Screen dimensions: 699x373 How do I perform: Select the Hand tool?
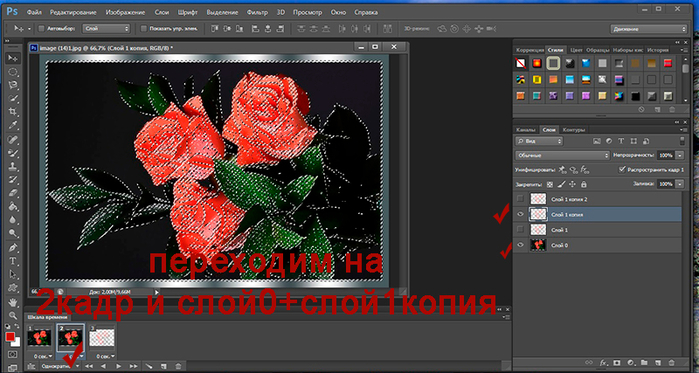pyautogui.click(x=13, y=303)
